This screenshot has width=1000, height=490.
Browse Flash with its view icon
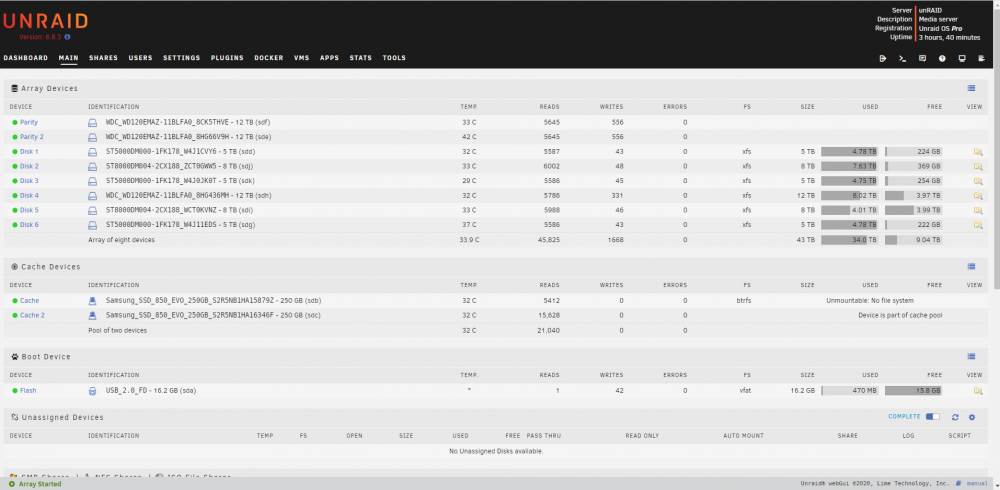(978, 390)
